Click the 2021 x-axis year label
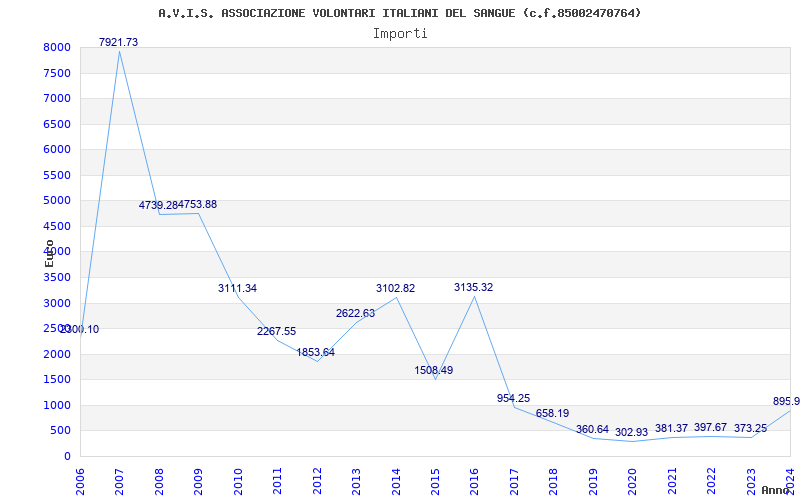800x500 pixels. [672, 482]
